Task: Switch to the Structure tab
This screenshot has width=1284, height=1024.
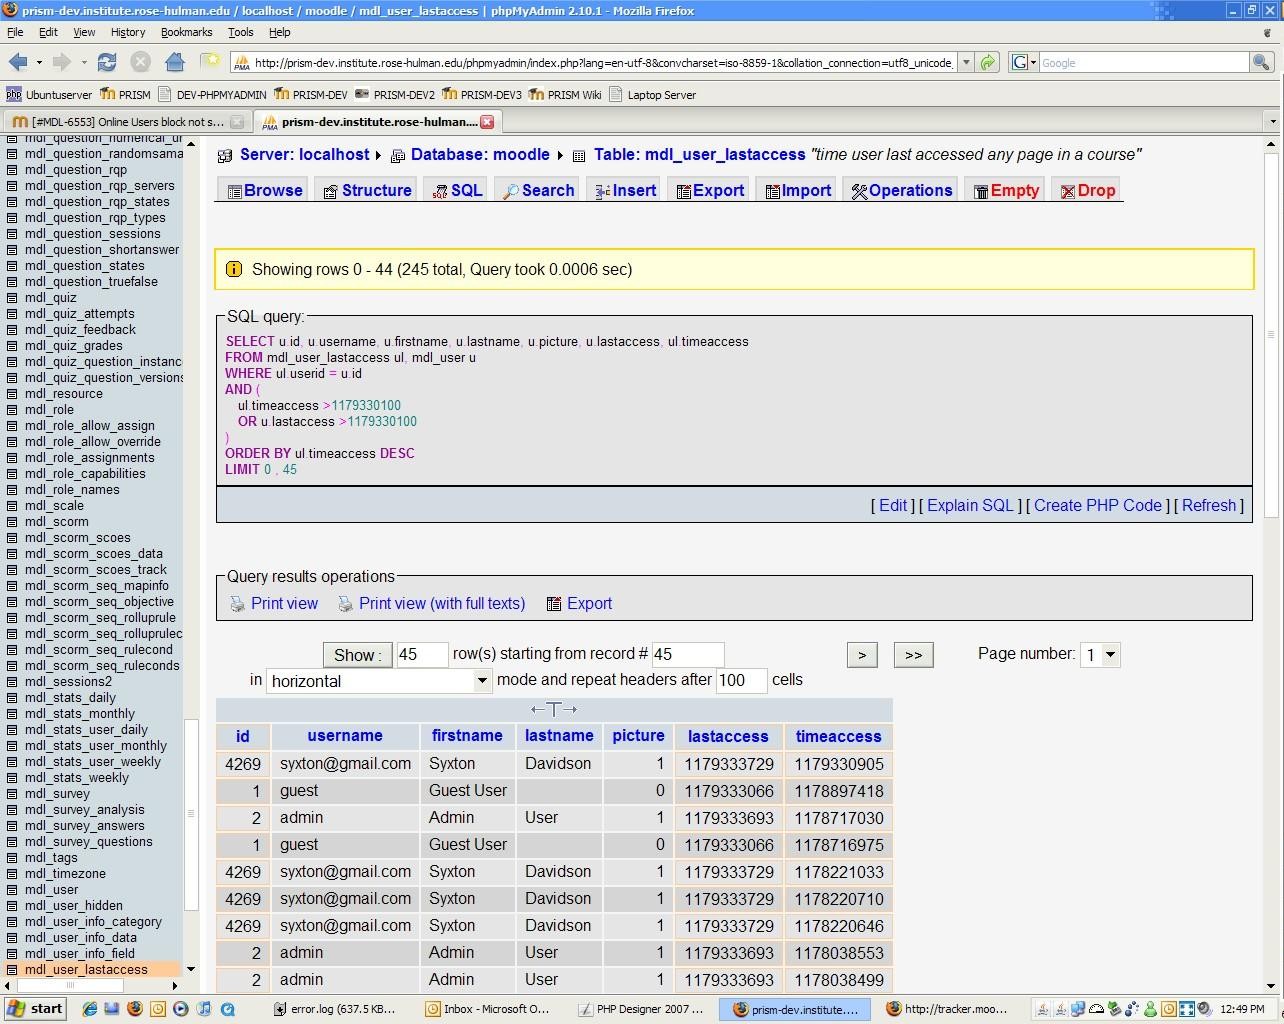Action: click(x=367, y=191)
